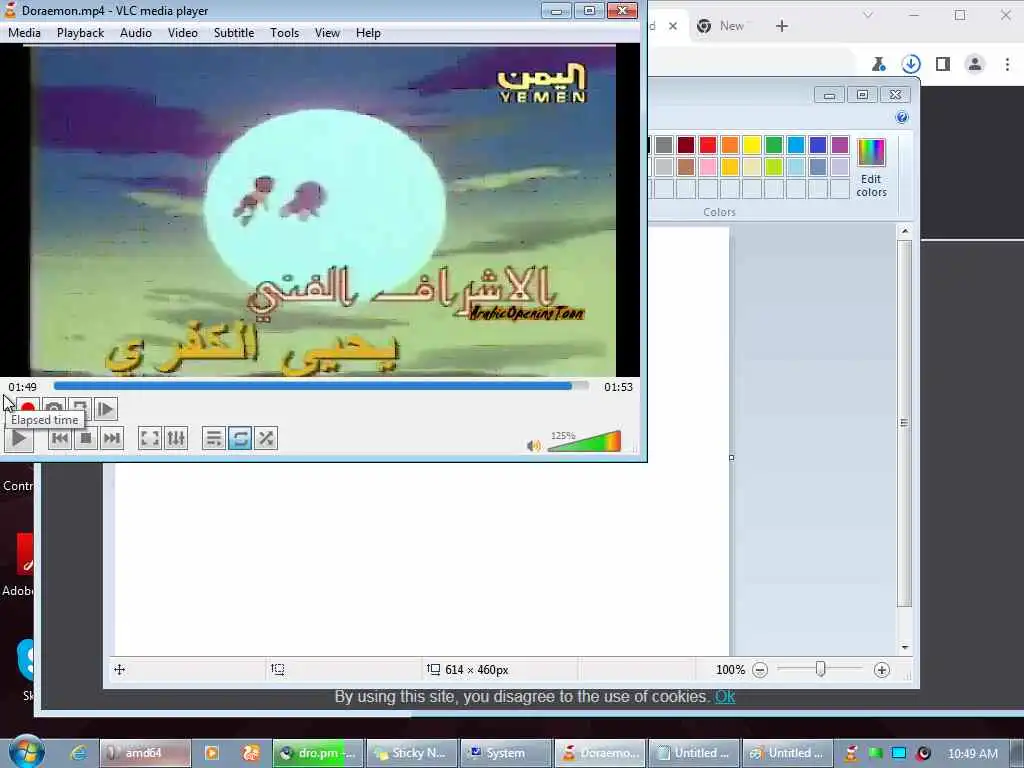1024x768 pixels.
Task: Click the VLC cone icon in system tray
Action: (x=851, y=753)
